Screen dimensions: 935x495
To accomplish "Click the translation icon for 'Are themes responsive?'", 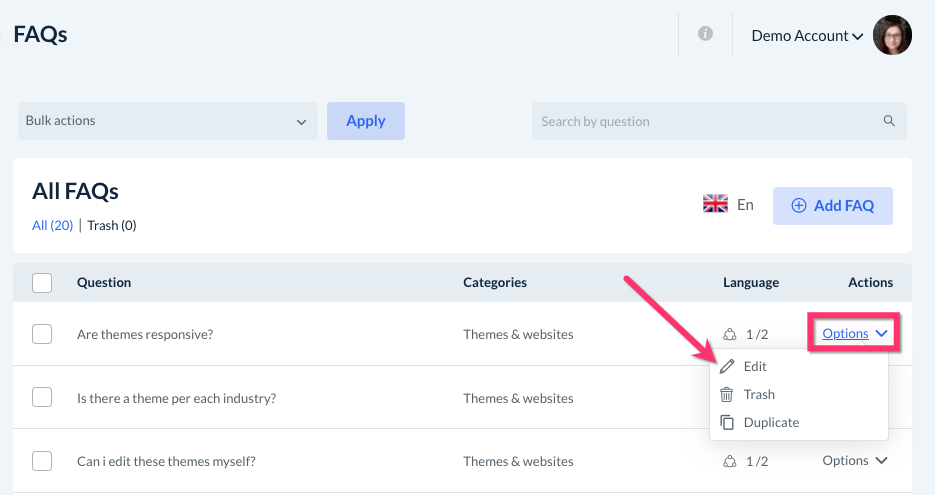I will tap(730, 334).
